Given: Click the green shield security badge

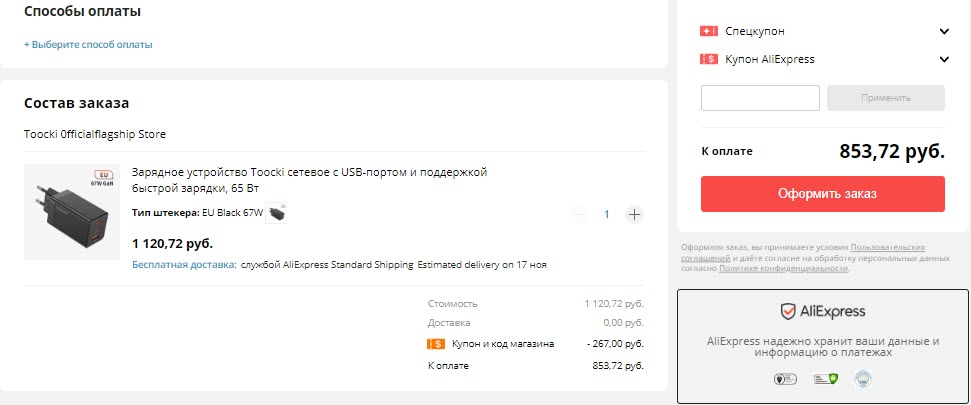Looking at the screenshot, I should (825, 379).
